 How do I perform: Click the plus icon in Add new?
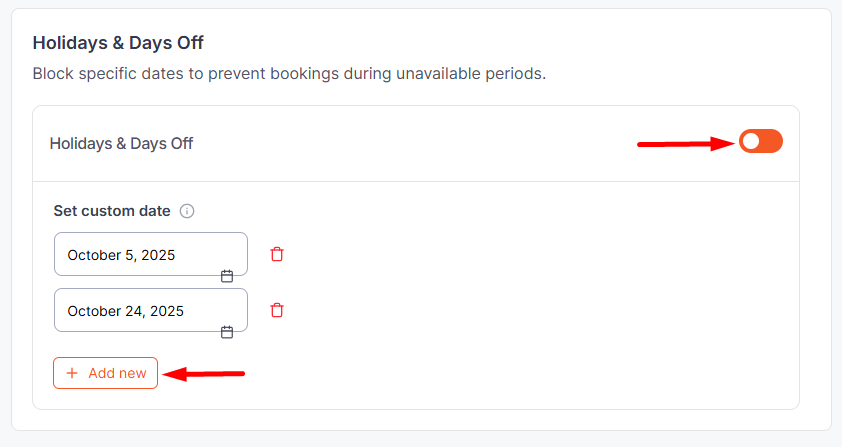[72, 373]
